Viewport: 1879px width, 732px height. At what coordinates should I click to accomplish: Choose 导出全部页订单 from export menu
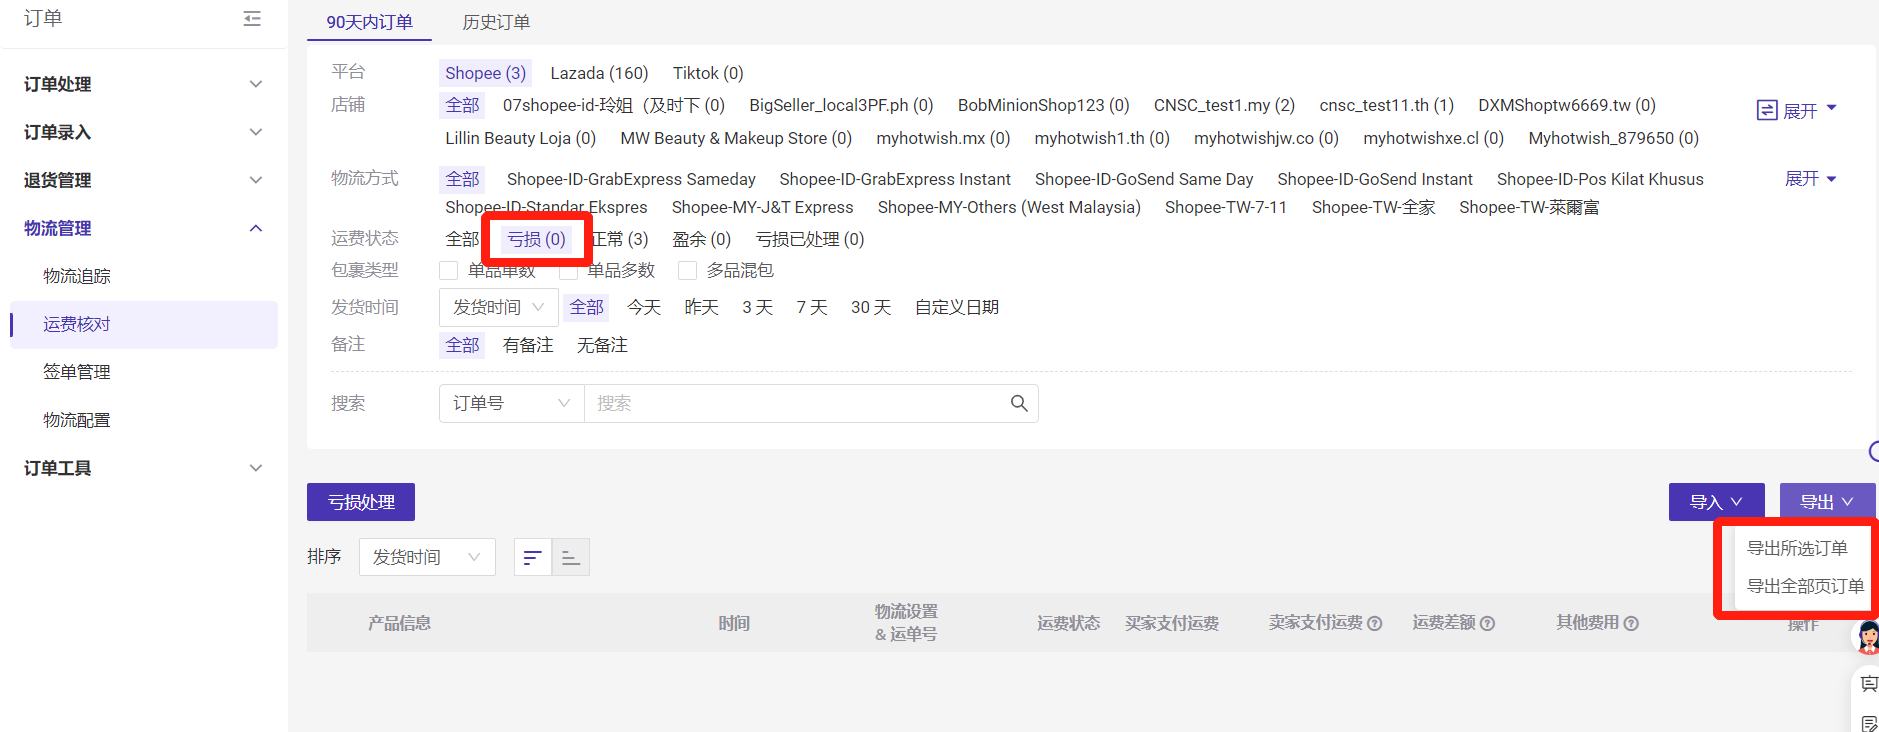pyautogui.click(x=1804, y=586)
